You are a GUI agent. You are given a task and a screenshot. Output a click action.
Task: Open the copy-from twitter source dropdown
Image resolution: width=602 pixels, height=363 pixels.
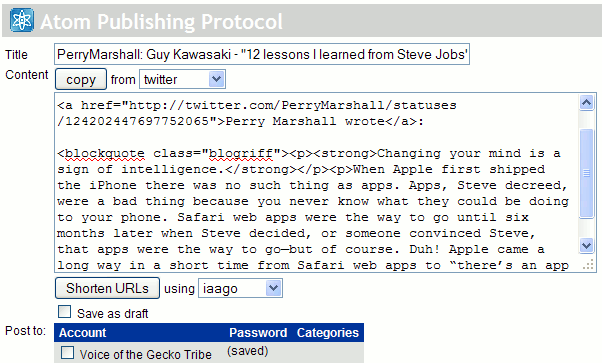pos(182,79)
